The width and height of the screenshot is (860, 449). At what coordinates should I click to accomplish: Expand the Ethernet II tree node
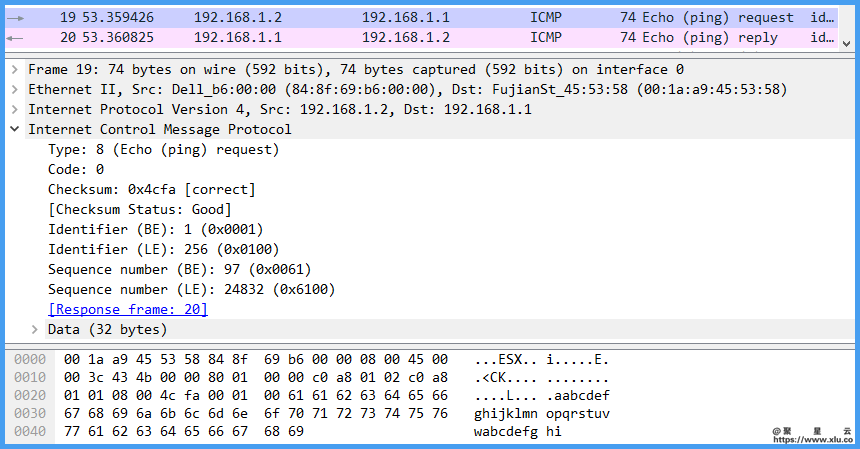(15, 90)
